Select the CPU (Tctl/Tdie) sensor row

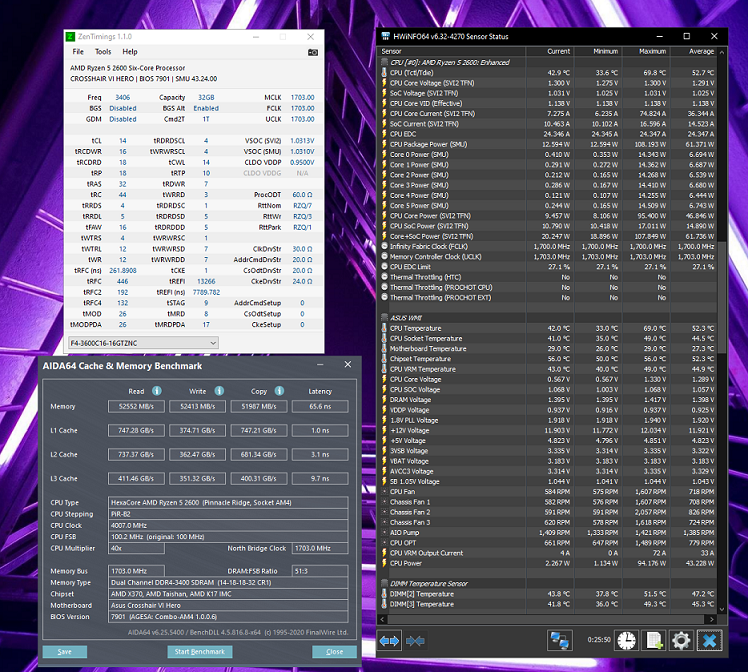pyautogui.click(x=548, y=72)
